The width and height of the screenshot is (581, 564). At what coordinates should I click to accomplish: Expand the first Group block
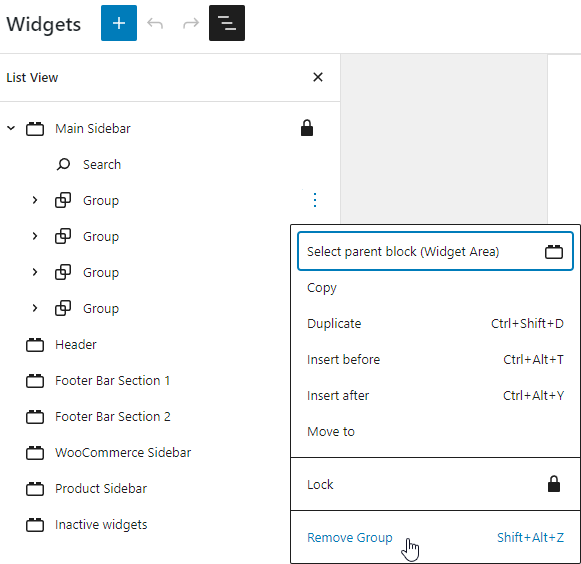click(35, 200)
